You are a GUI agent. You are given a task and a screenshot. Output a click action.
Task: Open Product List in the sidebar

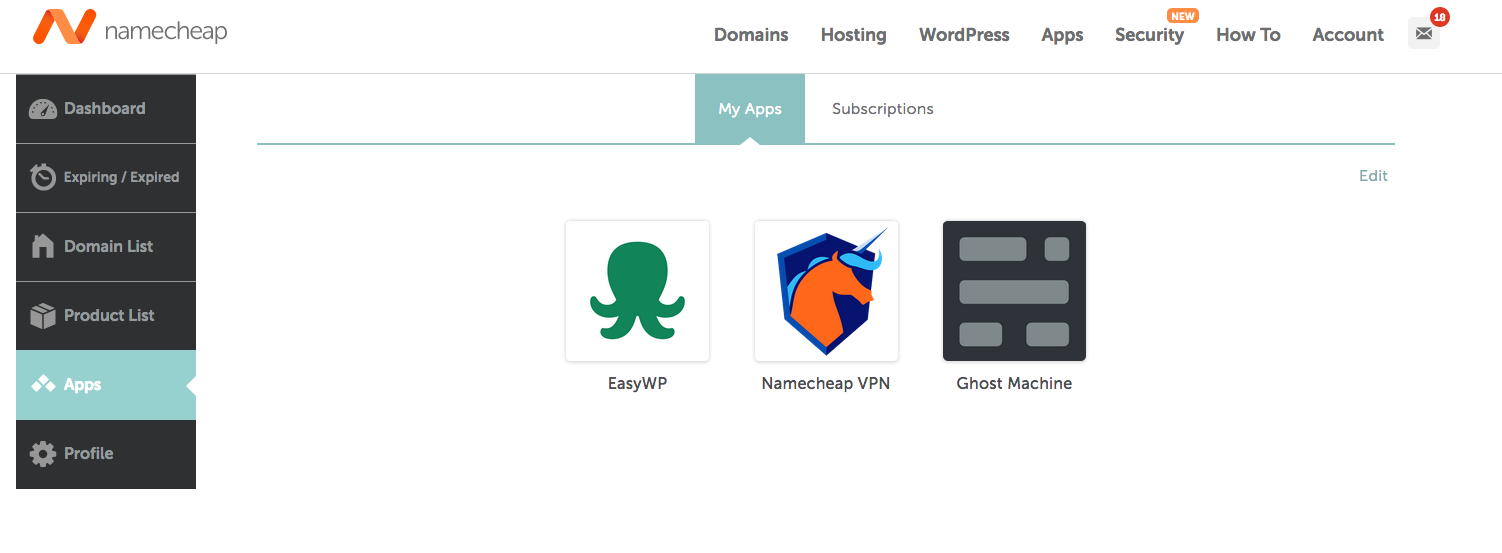click(x=106, y=316)
